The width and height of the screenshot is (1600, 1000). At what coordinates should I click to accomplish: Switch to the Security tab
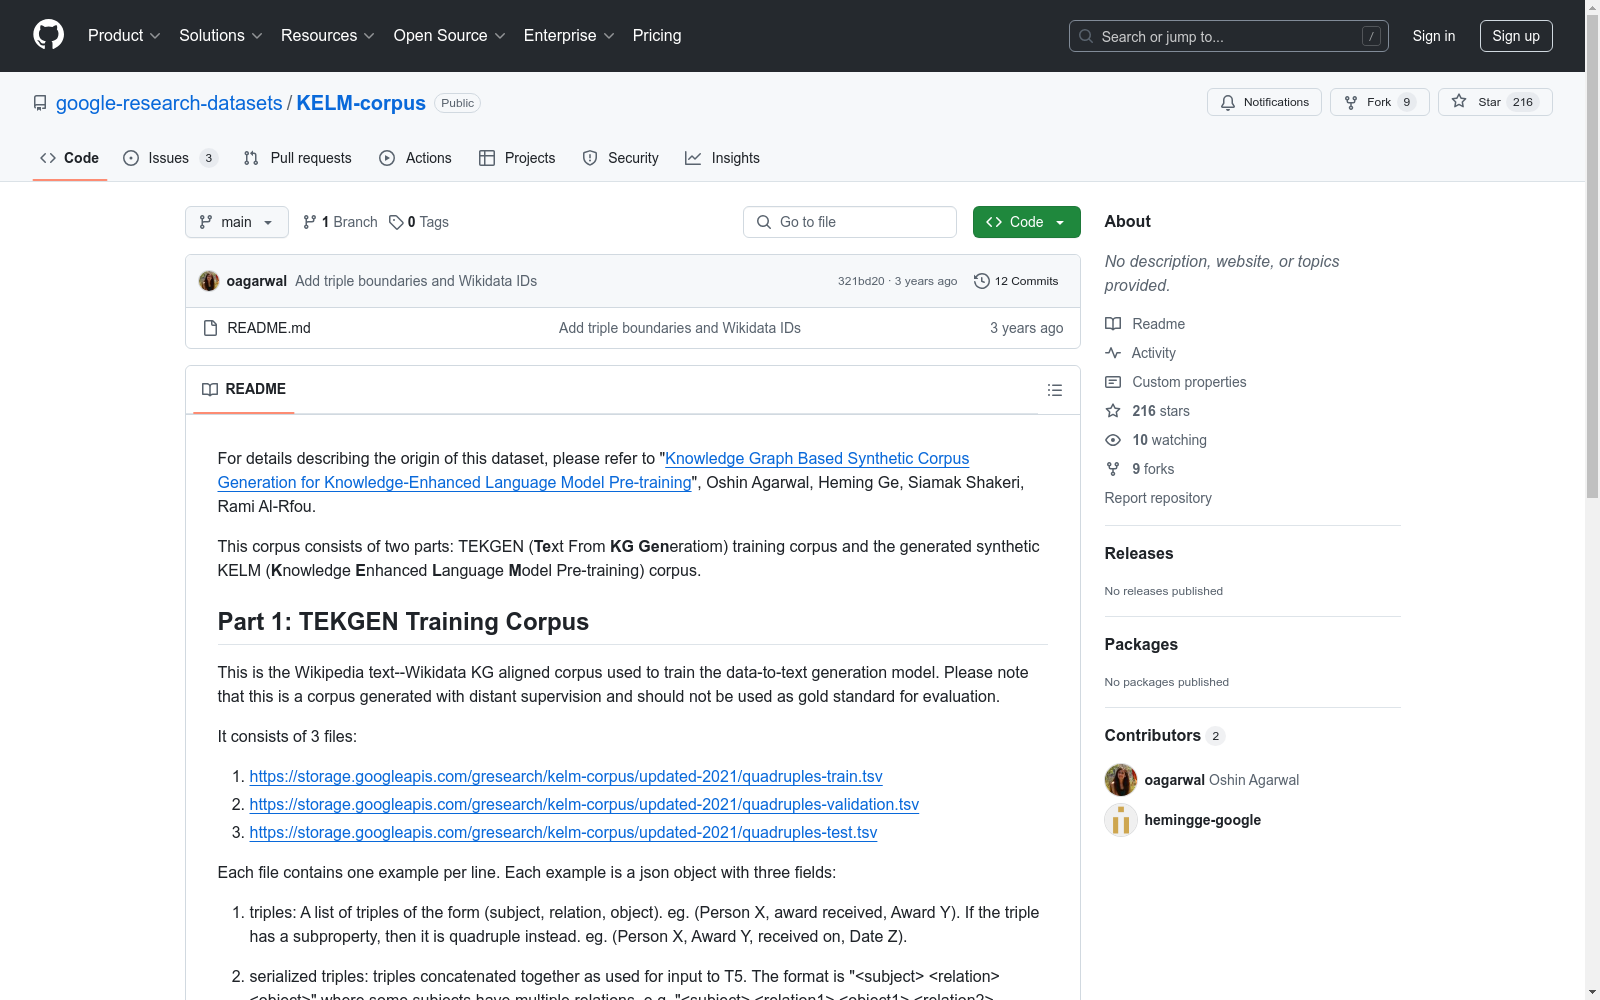pos(621,158)
